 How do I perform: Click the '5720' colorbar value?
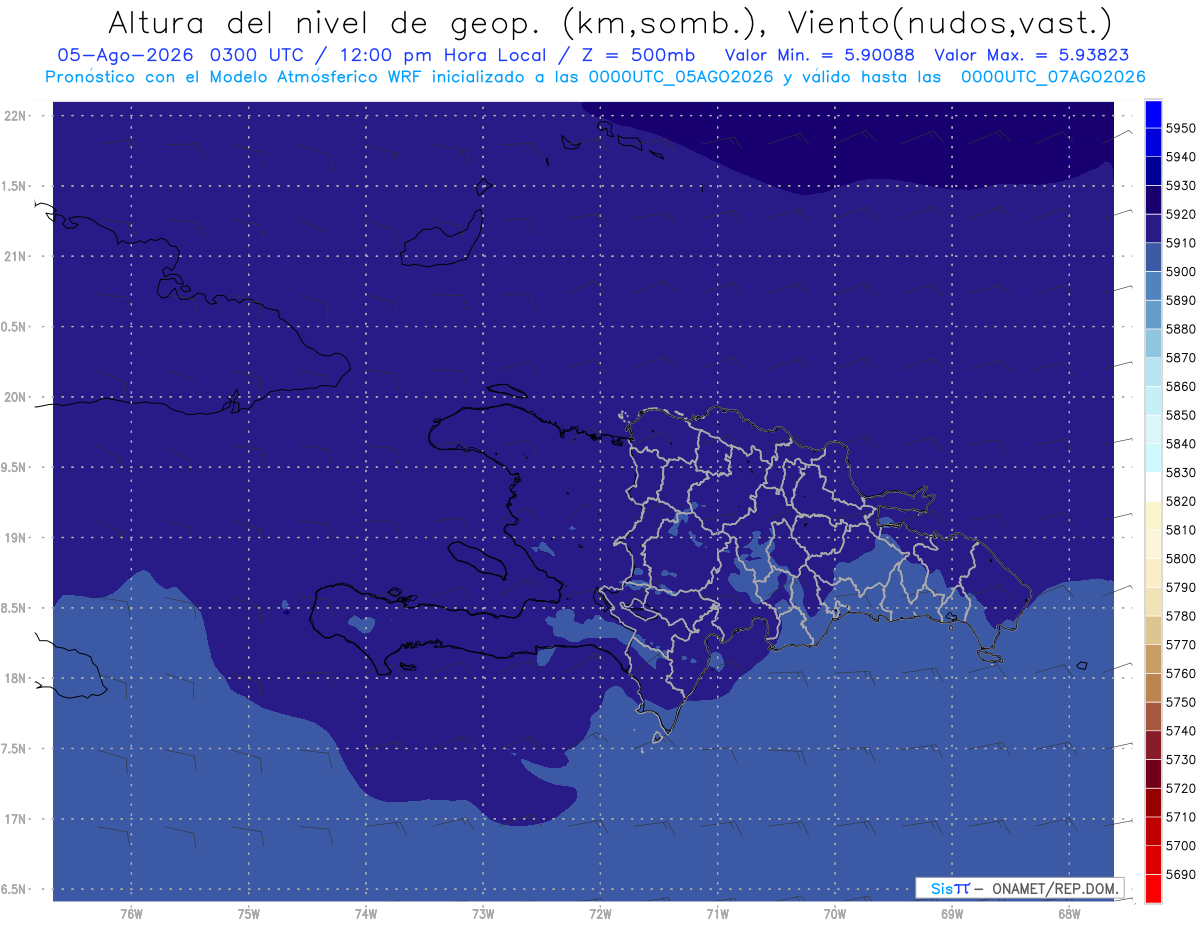(x=1181, y=788)
